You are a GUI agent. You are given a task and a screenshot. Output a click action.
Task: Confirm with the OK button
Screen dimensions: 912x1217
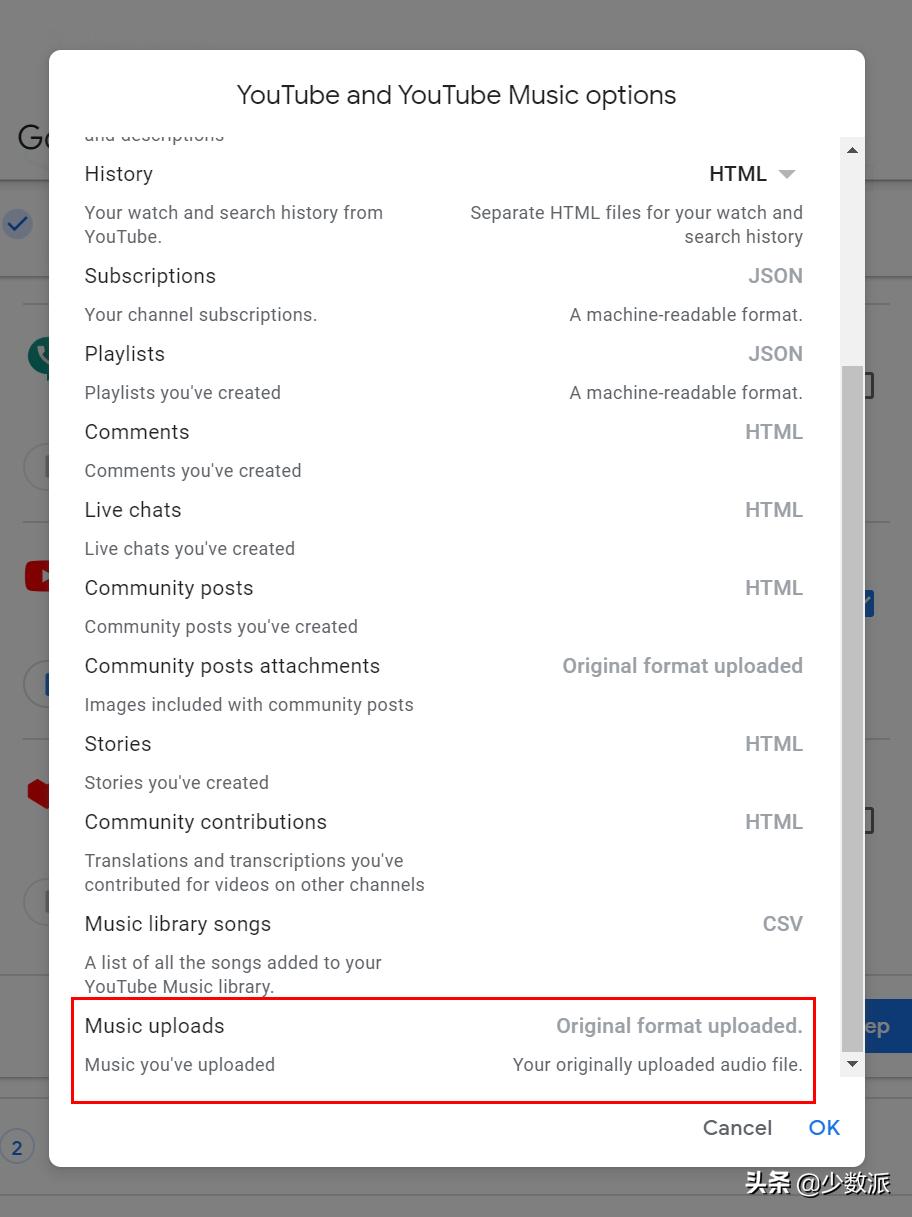point(824,1128)
